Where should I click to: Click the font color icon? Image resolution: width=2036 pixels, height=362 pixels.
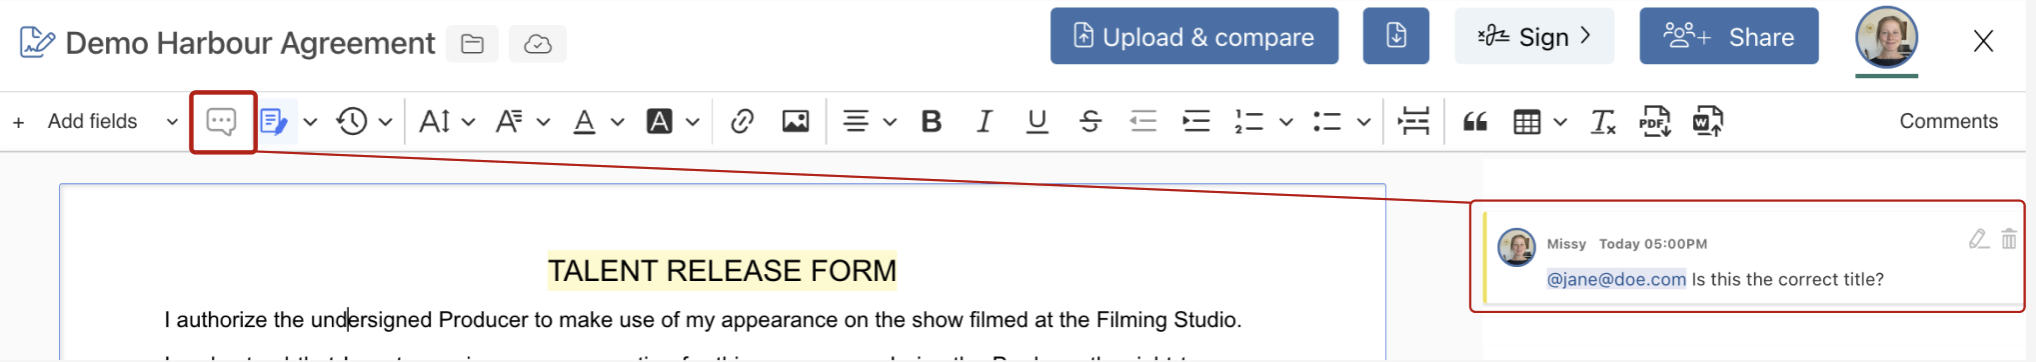click(584, 122)
